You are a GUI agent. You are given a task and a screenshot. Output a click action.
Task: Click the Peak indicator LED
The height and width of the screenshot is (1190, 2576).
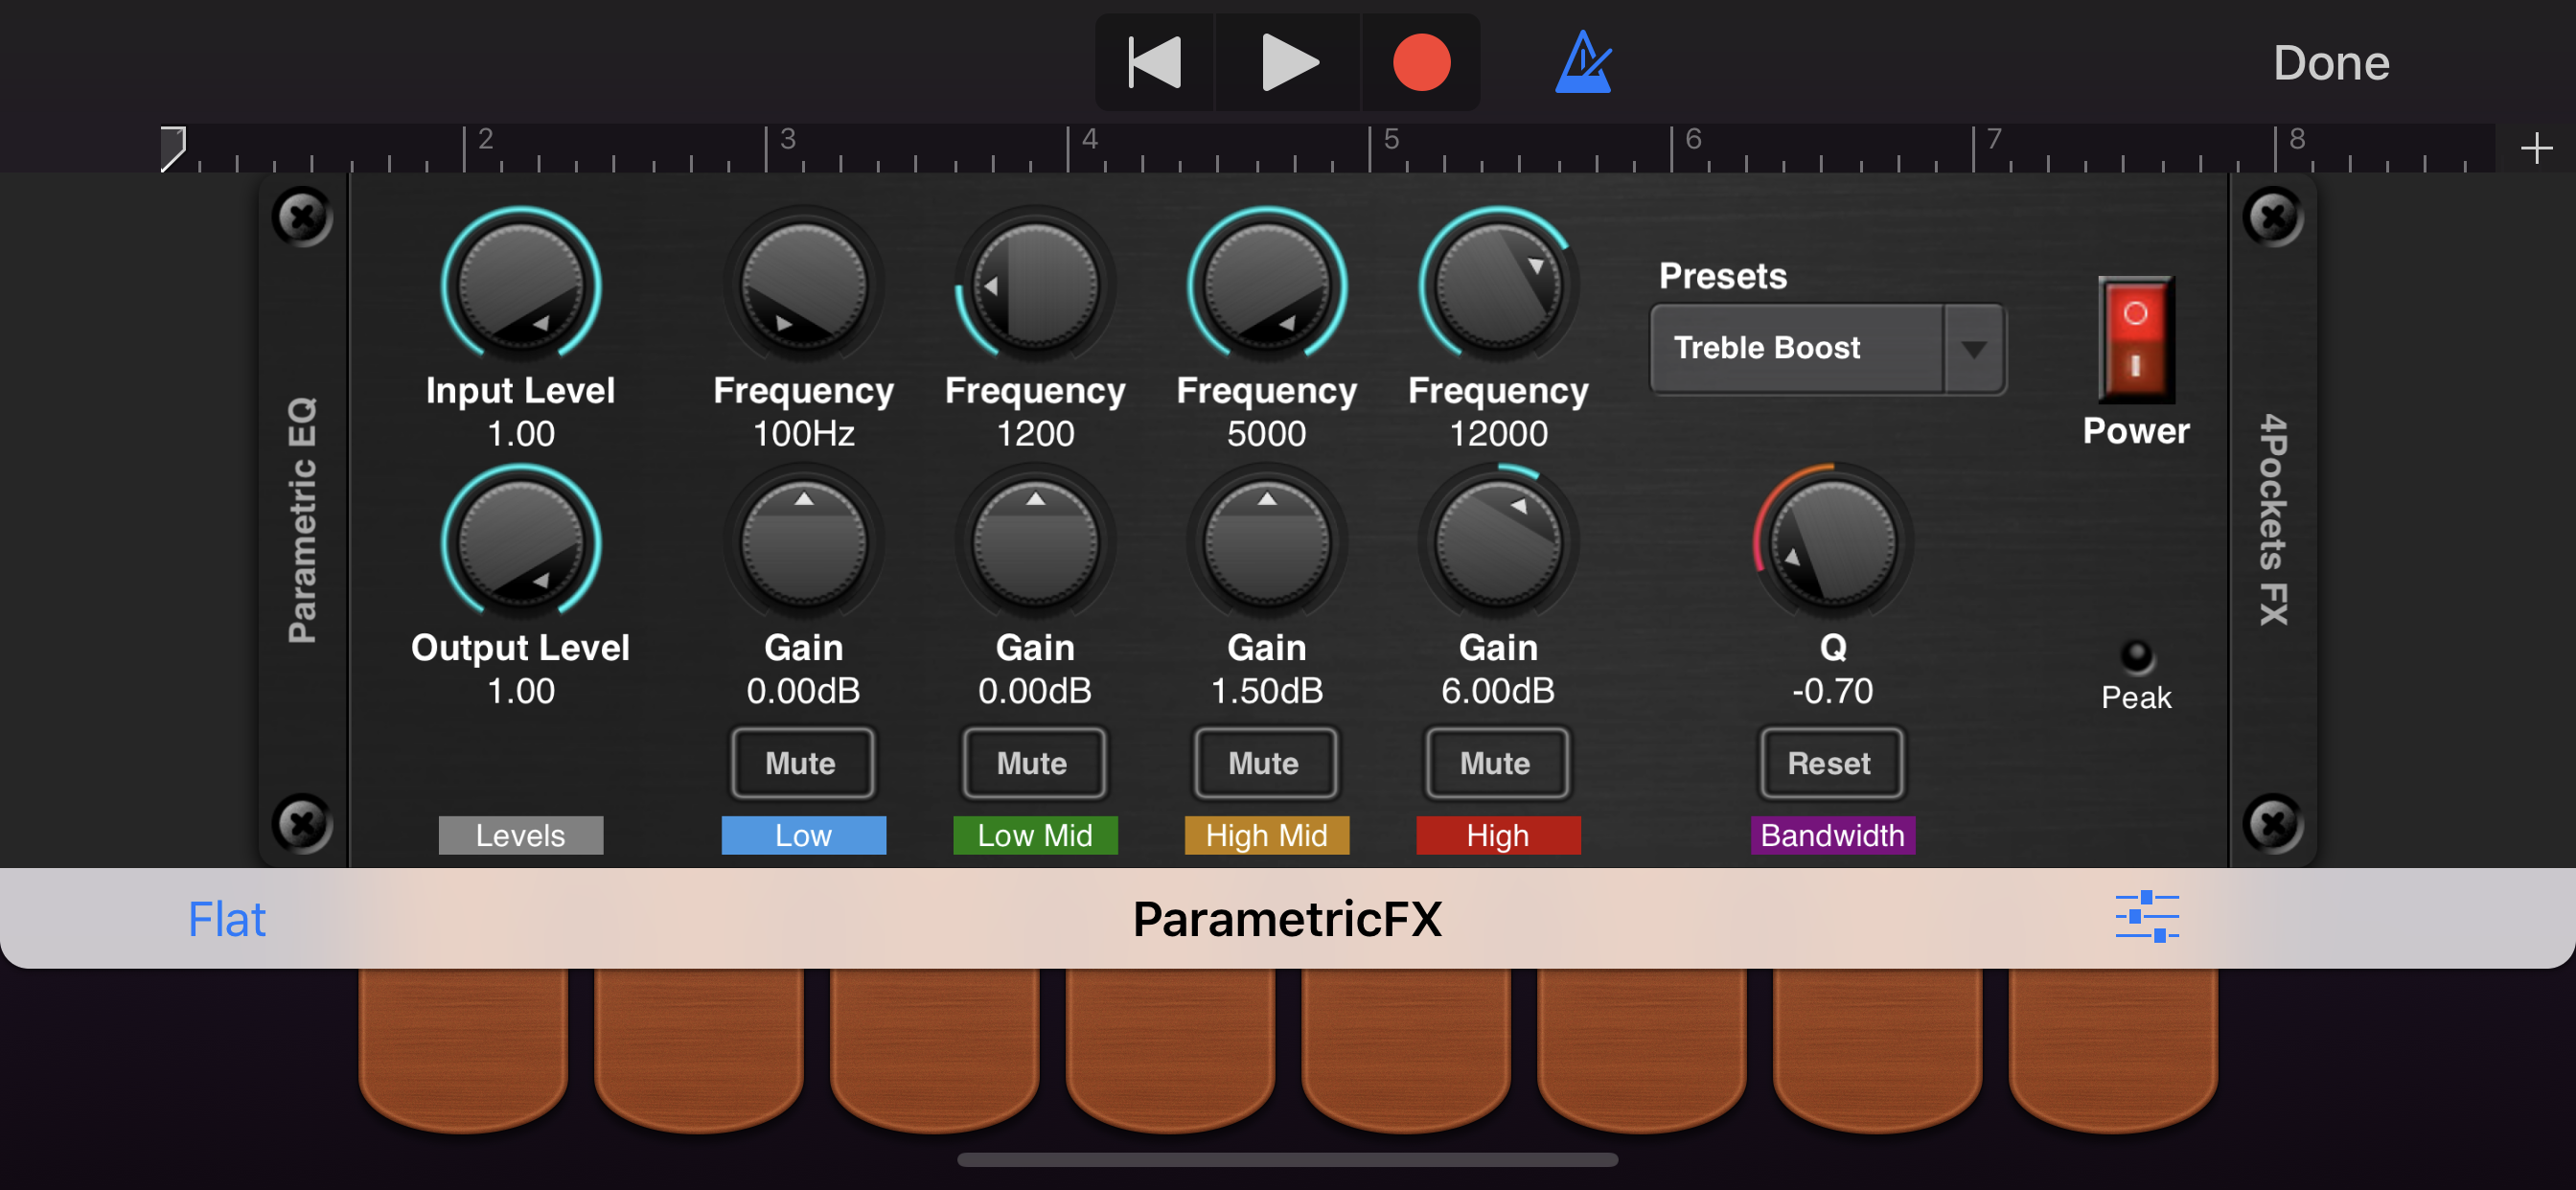pos(2136,656)
